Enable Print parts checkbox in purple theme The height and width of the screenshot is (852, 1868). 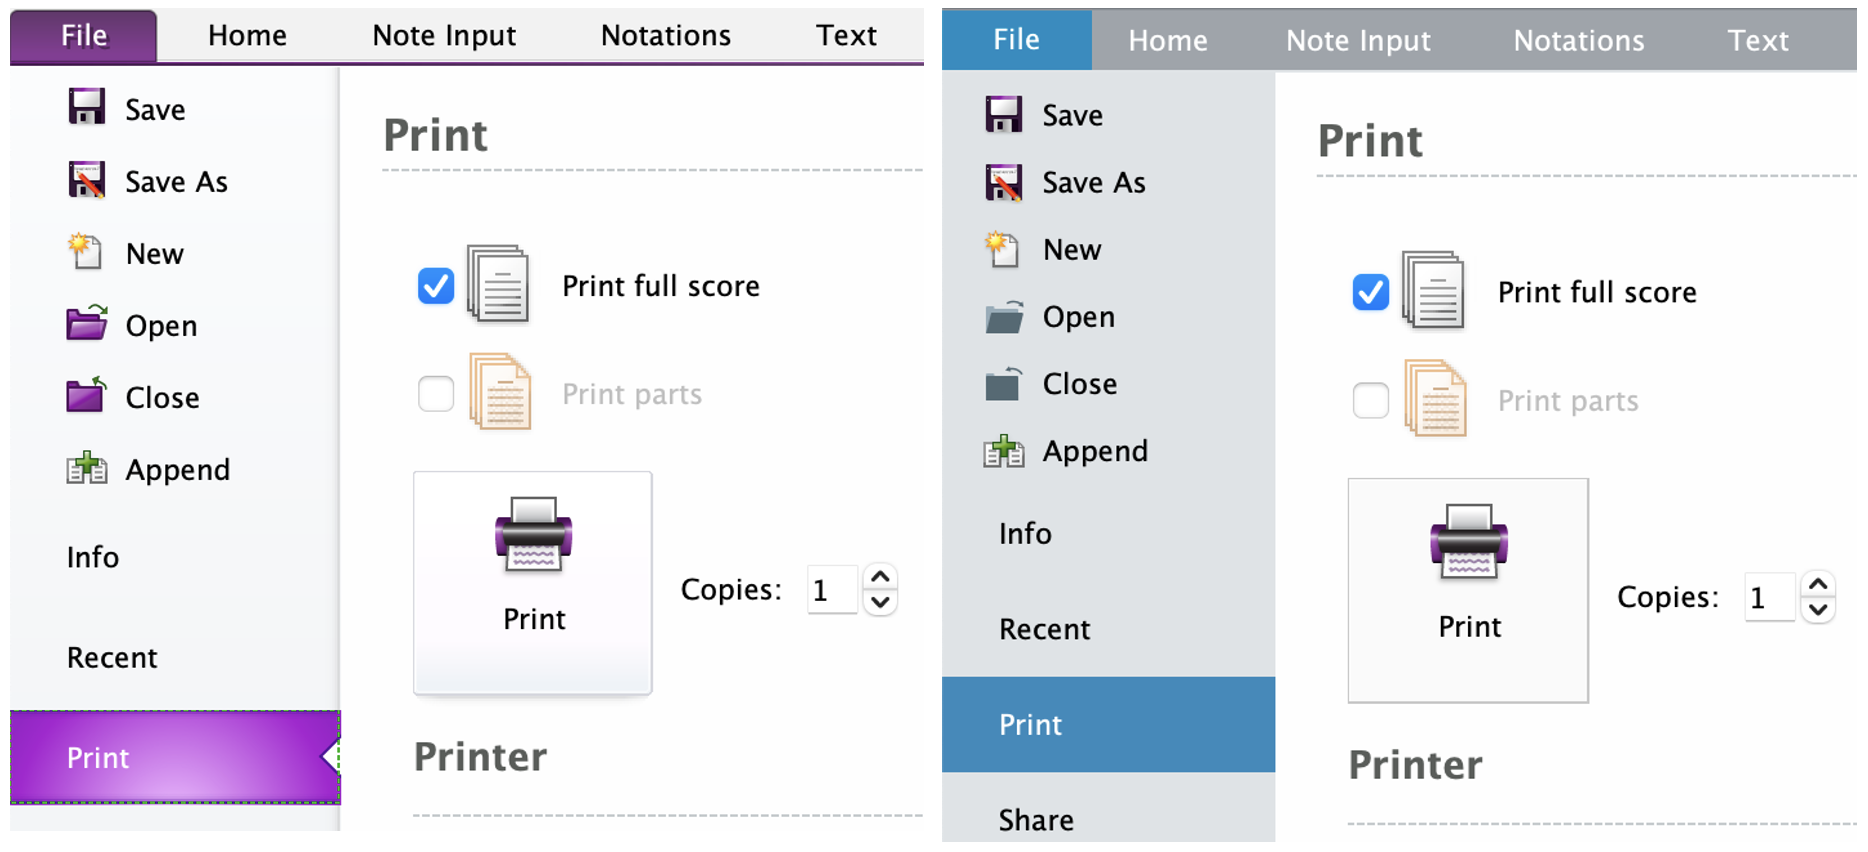point(436,394)
